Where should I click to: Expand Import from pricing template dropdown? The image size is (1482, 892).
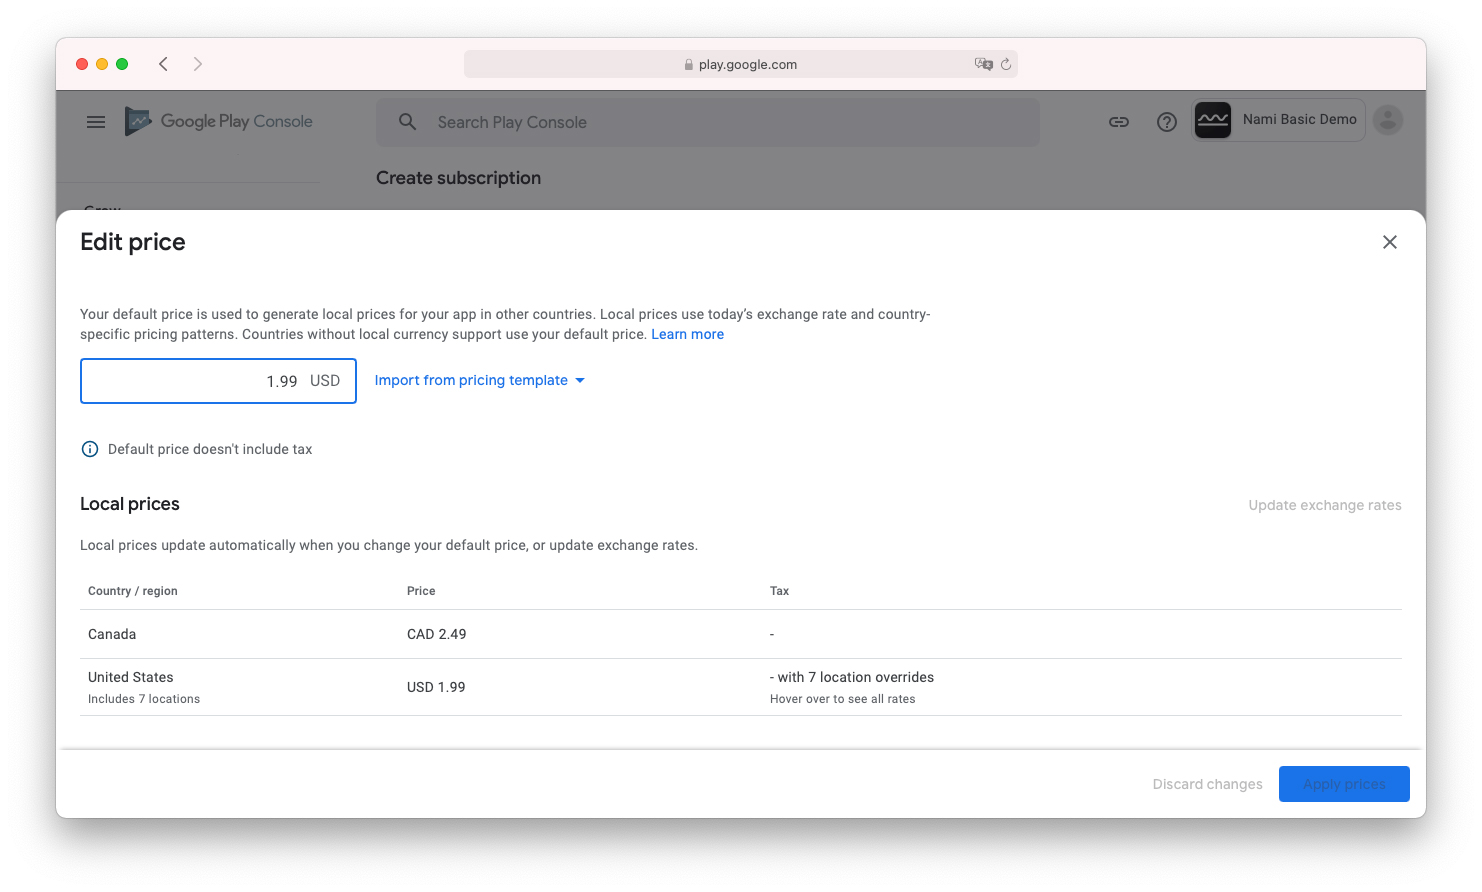[479, 380]
